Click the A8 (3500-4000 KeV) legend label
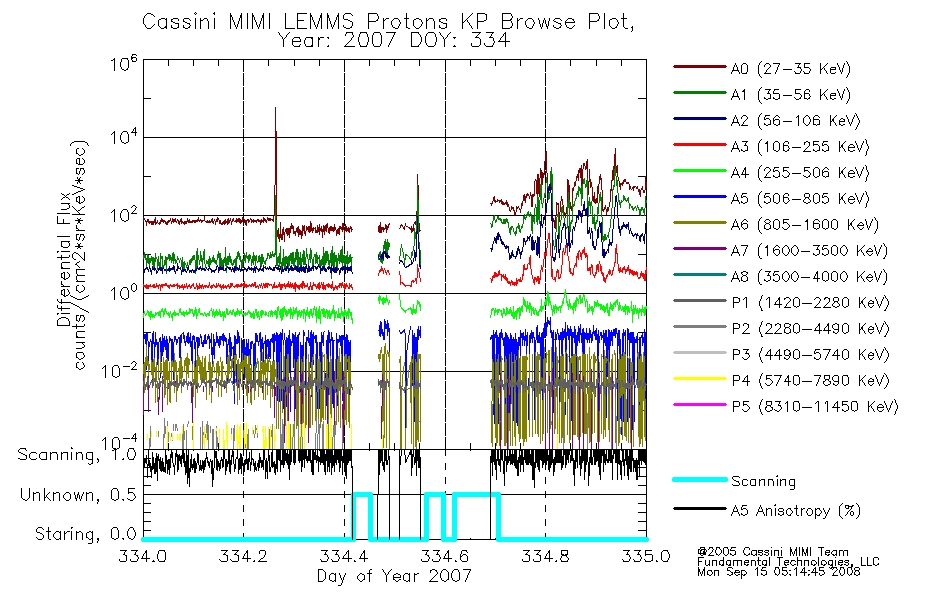This screenshot has height=600, width=950. click(809, 277)
